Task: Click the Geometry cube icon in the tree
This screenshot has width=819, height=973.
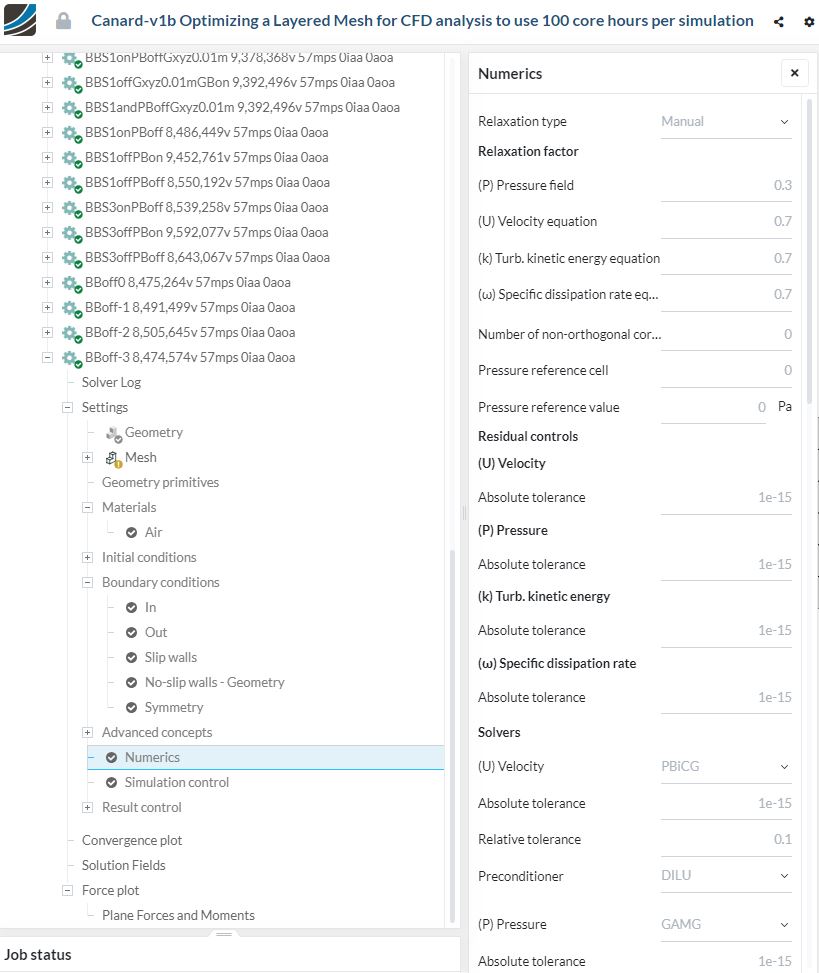Action: tap(112, 433)
